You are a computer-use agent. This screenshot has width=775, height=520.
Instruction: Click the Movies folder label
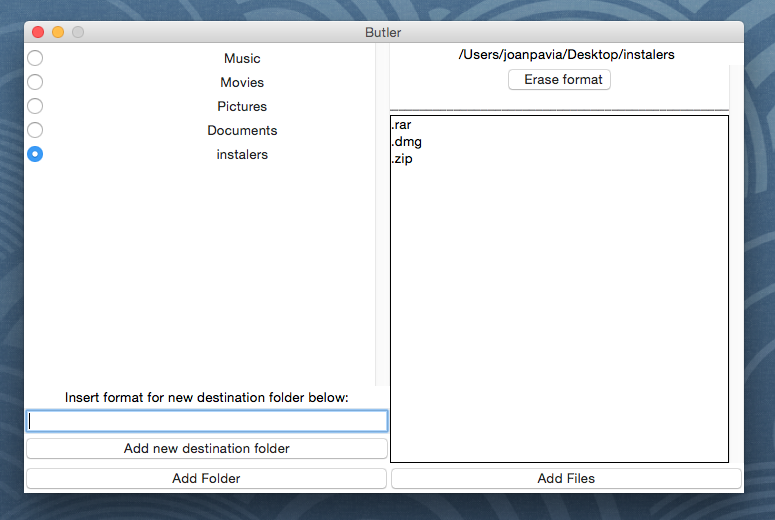click(242, 83)
